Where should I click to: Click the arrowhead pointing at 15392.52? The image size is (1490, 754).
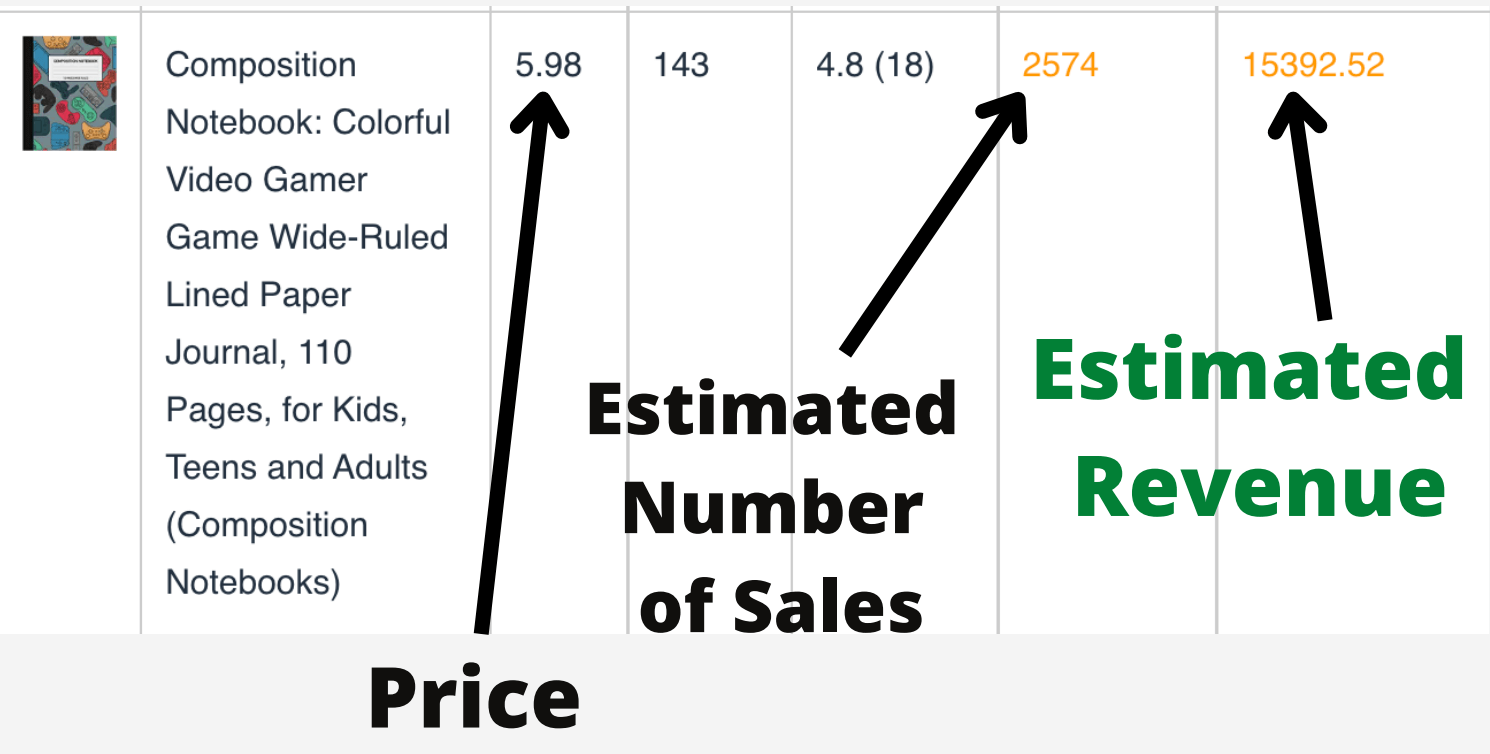(1297, 113)
